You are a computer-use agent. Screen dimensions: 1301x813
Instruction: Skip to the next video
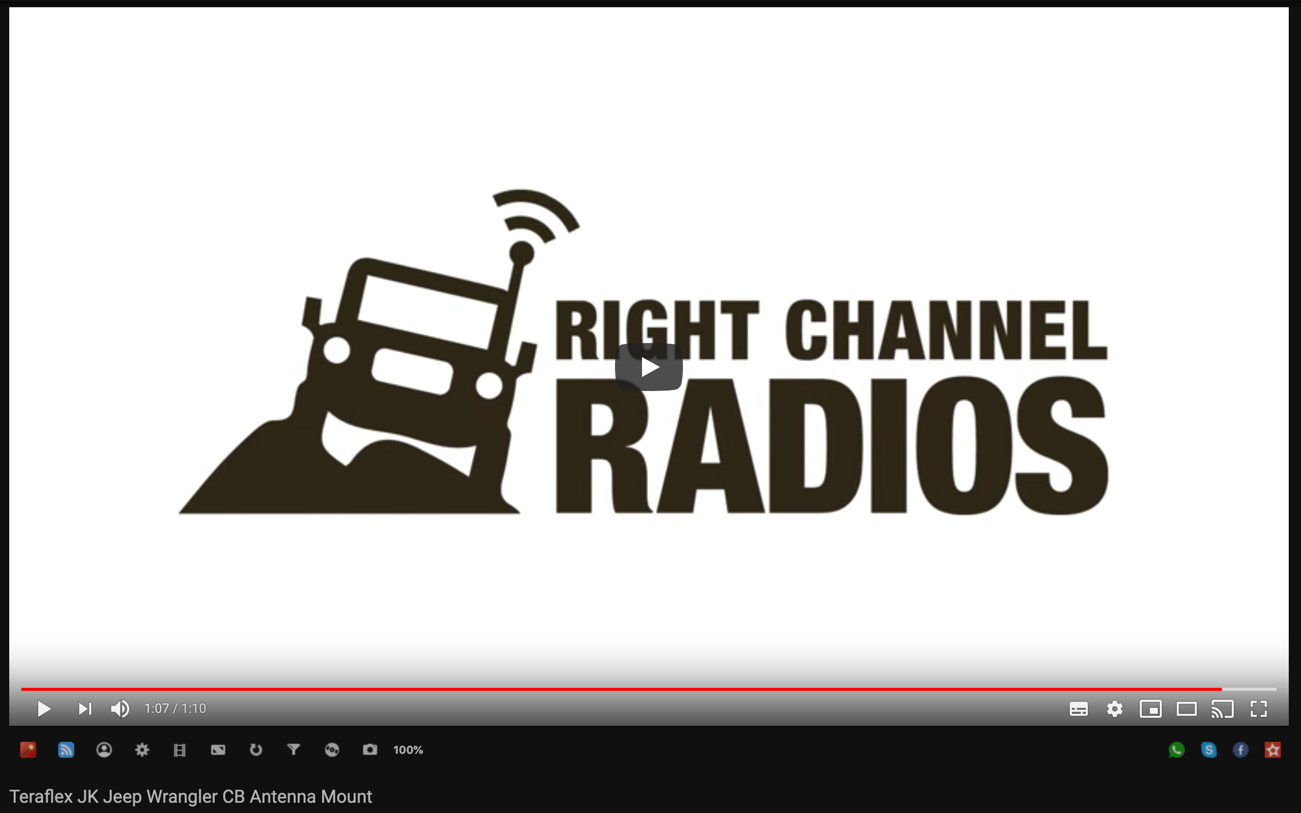point(85,709)
